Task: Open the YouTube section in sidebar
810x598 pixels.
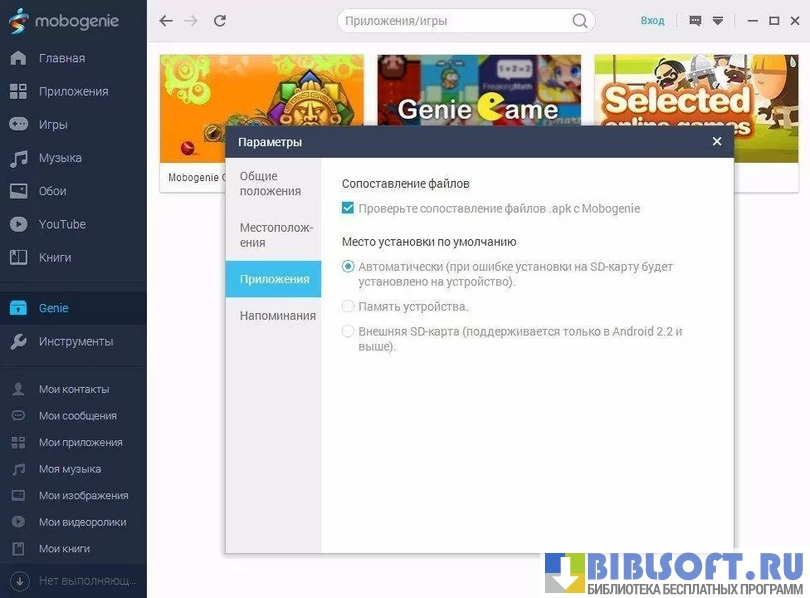Action: tap(62, 224)
